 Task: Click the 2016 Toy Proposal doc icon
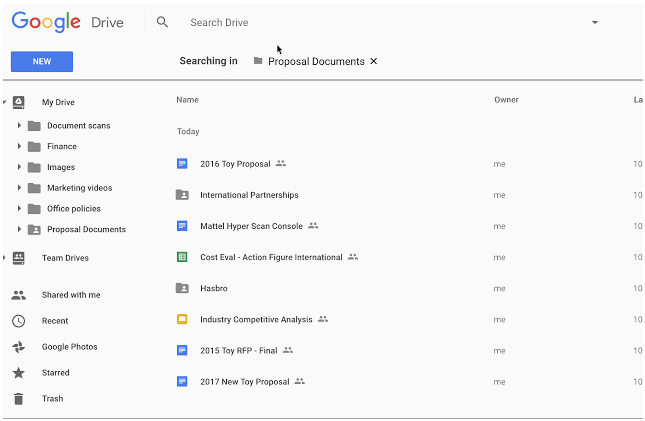182,164
